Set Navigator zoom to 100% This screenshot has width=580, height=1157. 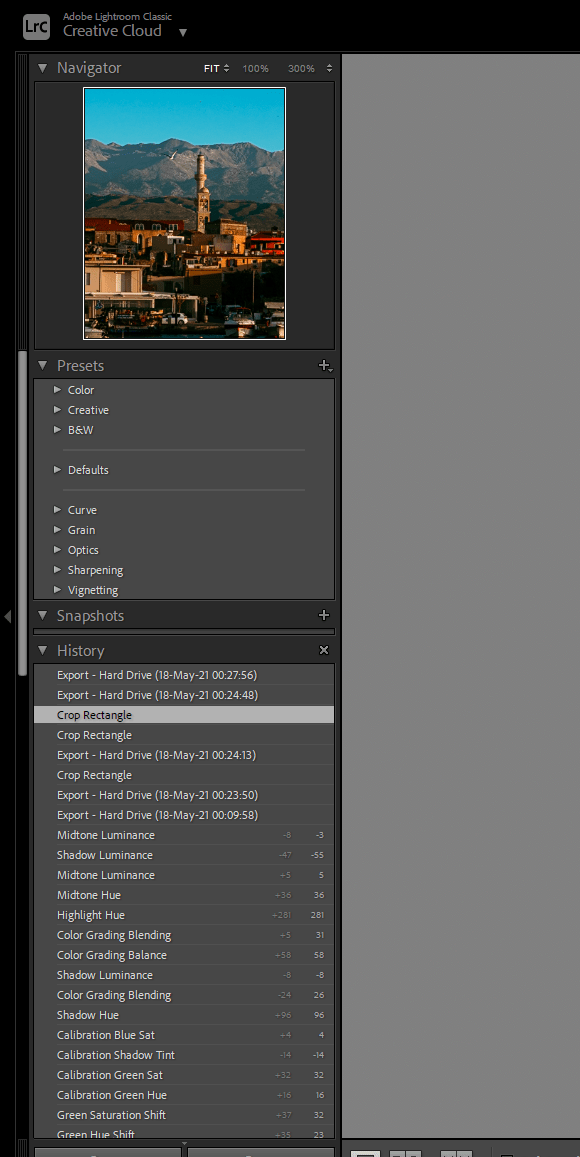tap(255, 68)
